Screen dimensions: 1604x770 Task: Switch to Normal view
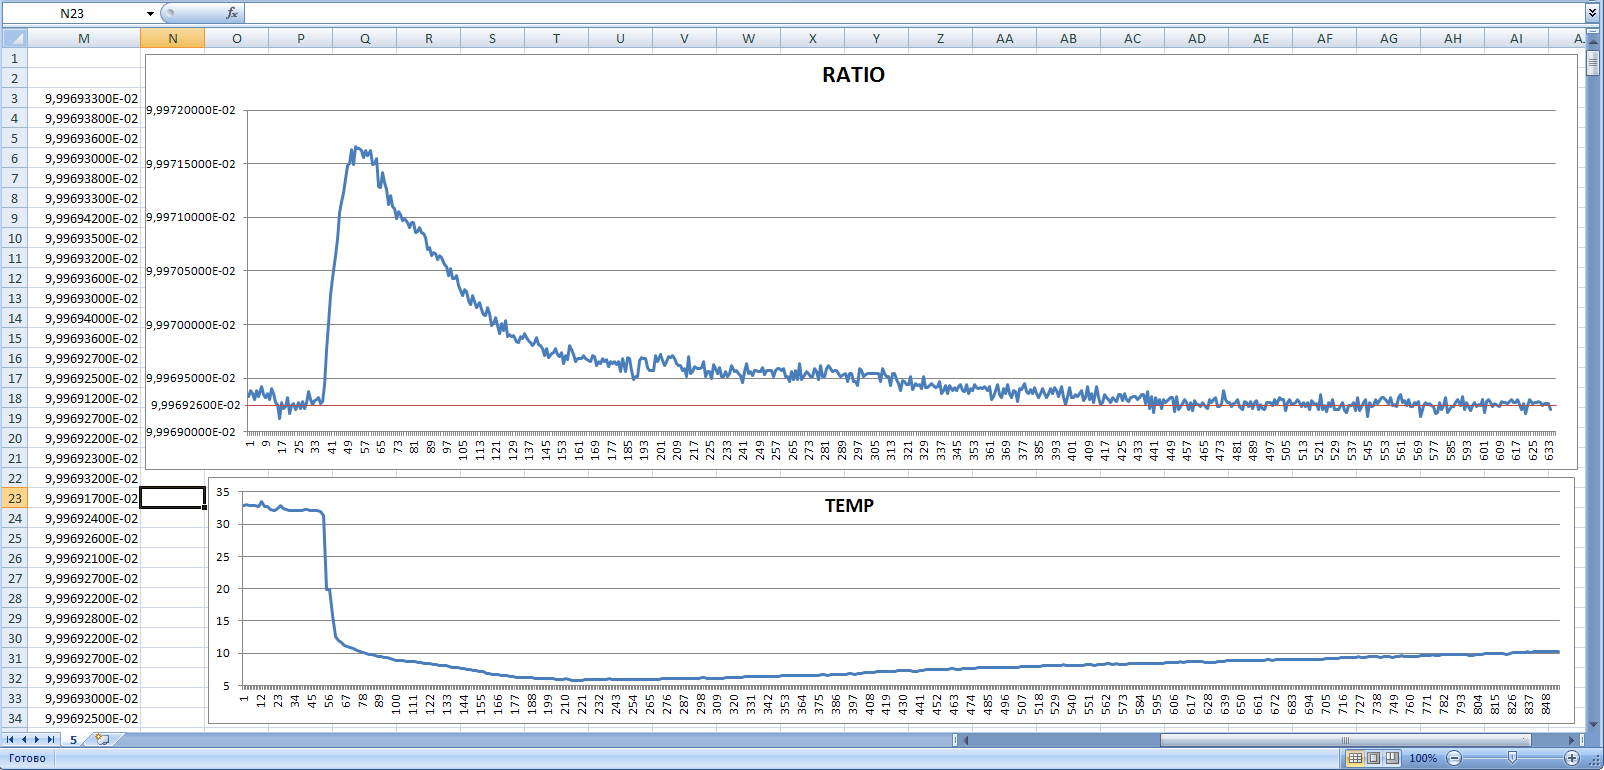coord(1355,758)
